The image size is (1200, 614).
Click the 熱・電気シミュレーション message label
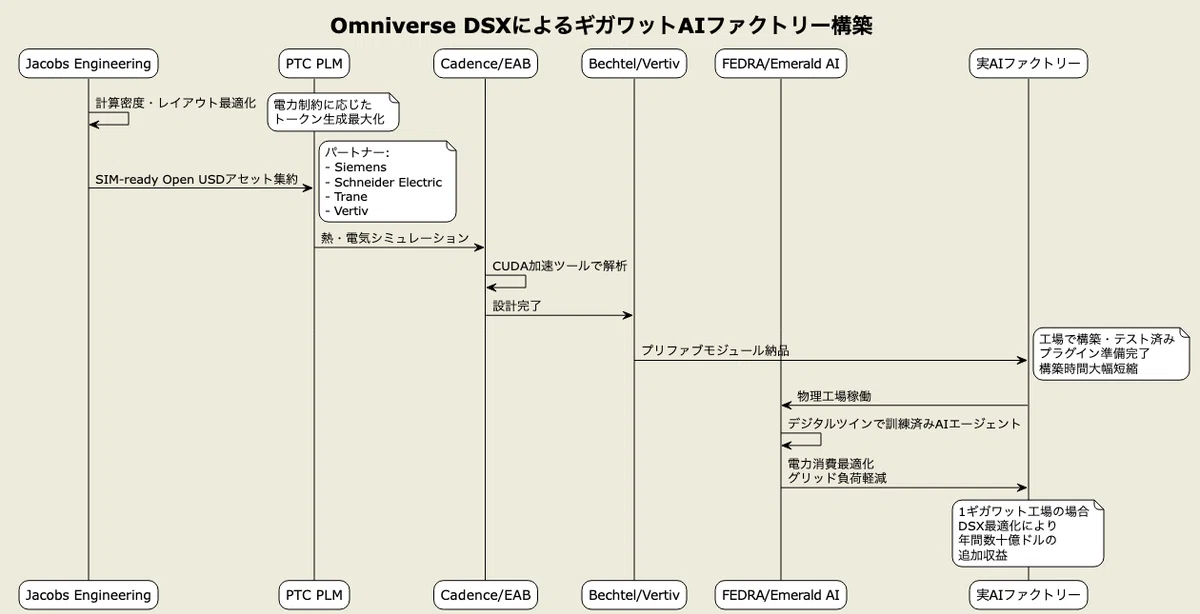395,238
